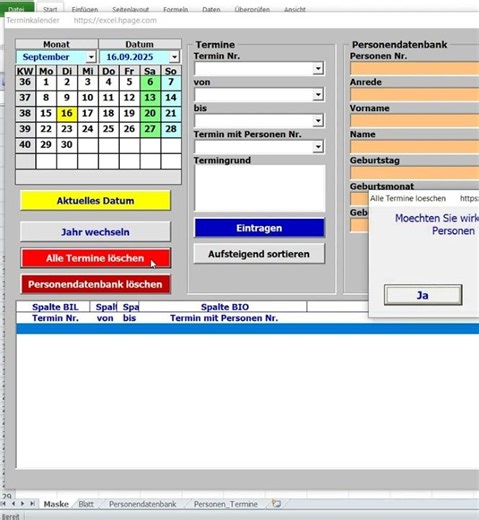Screen dimensions: 479x520
Task: Select day 30 in the calendar
Action: (67, 145)
